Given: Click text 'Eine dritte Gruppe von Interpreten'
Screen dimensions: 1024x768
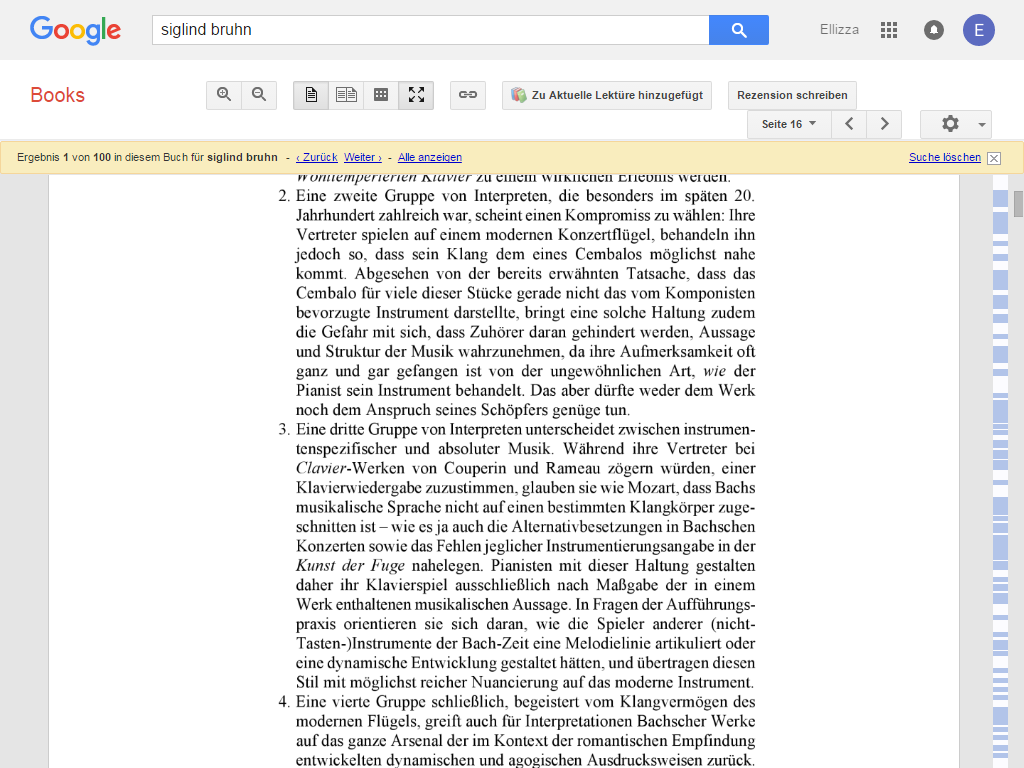Looking at the screenshot, I should (409, 429).
